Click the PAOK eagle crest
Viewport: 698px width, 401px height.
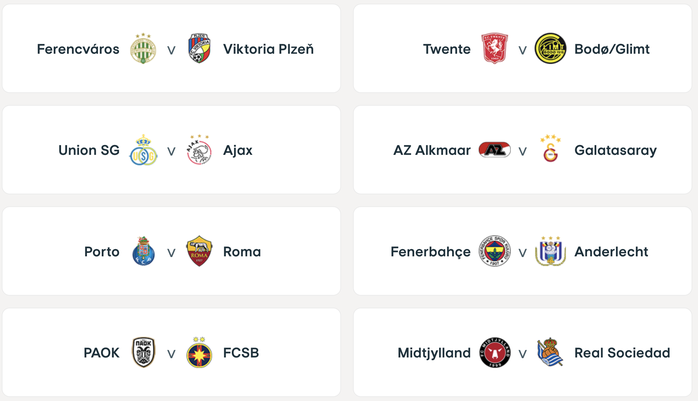(143, 352)
